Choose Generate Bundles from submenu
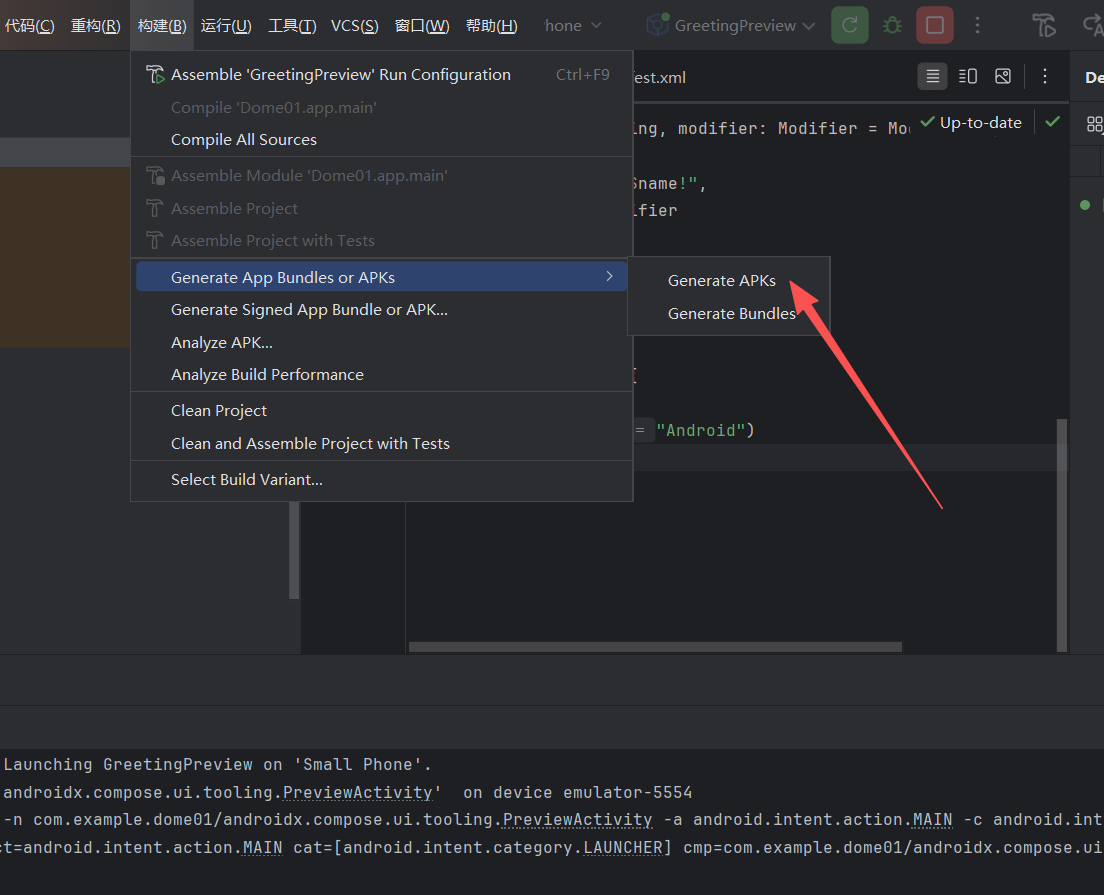 [x=731, y=313]
